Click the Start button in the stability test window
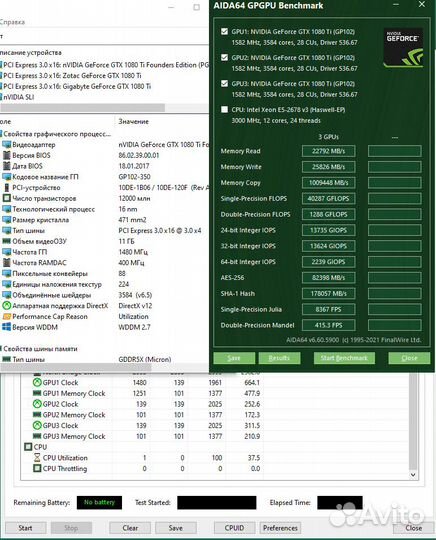Screen dimensions: 436x540 point(25,528)
